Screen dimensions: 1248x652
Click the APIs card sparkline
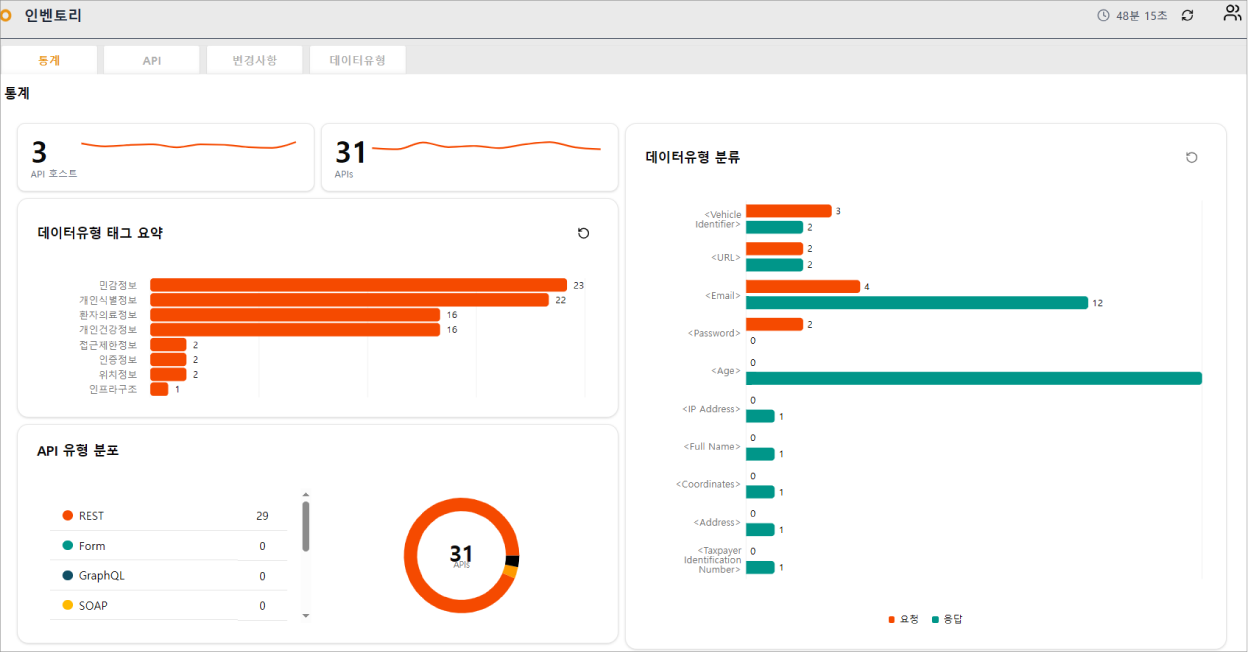point(486,146)
